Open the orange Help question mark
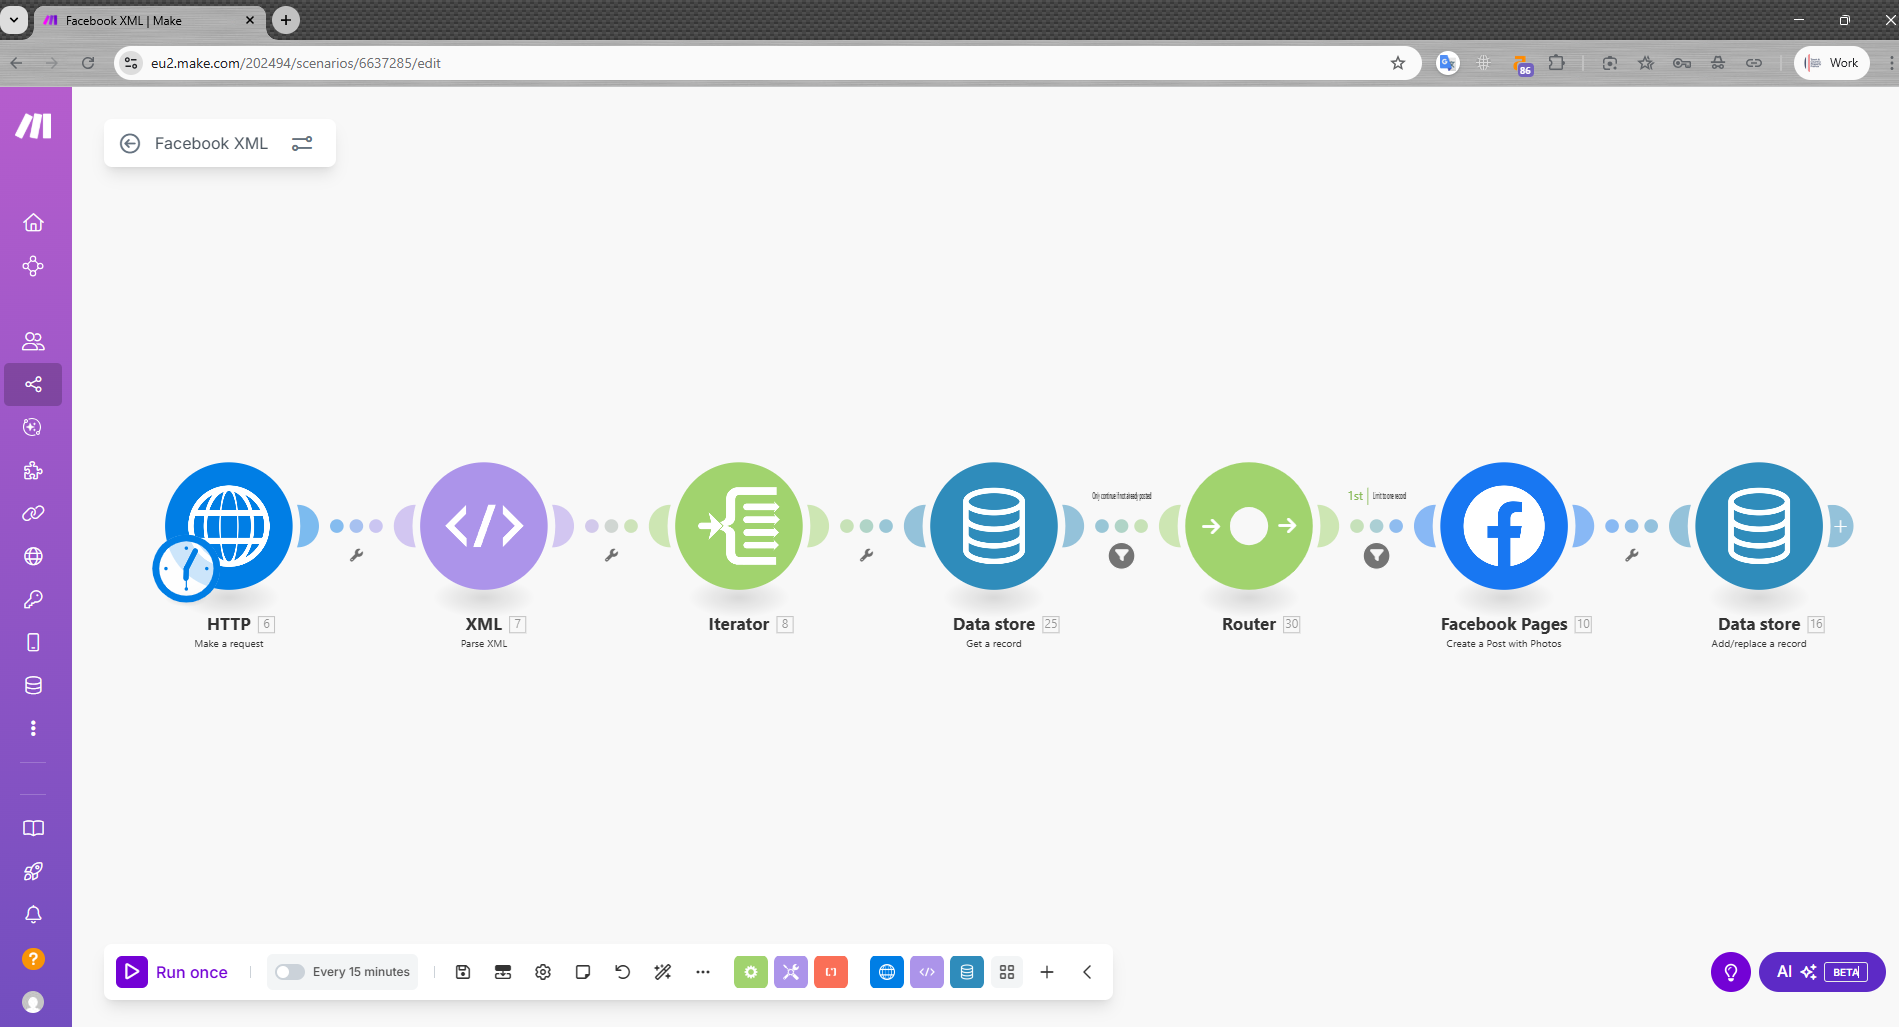 [33, 959]
